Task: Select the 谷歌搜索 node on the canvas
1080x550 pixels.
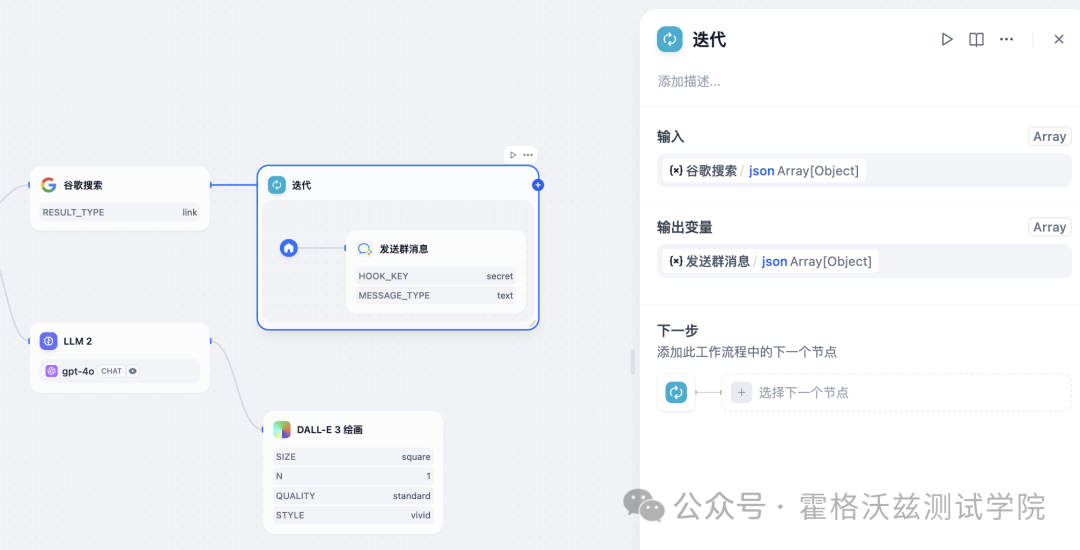Action: point(120,198)
